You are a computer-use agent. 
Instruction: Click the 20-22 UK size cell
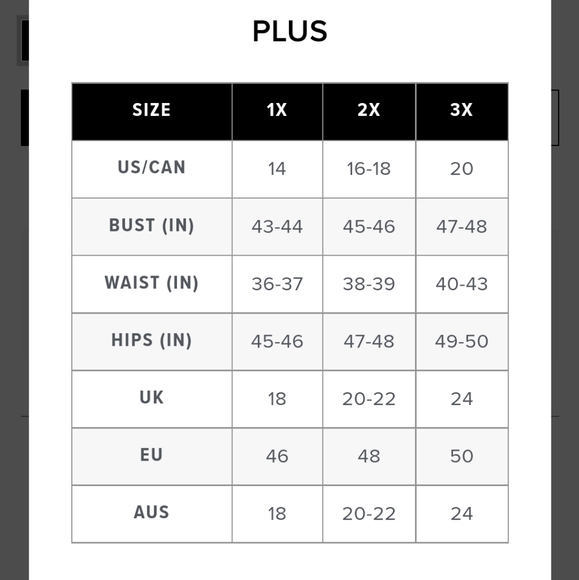369,399
